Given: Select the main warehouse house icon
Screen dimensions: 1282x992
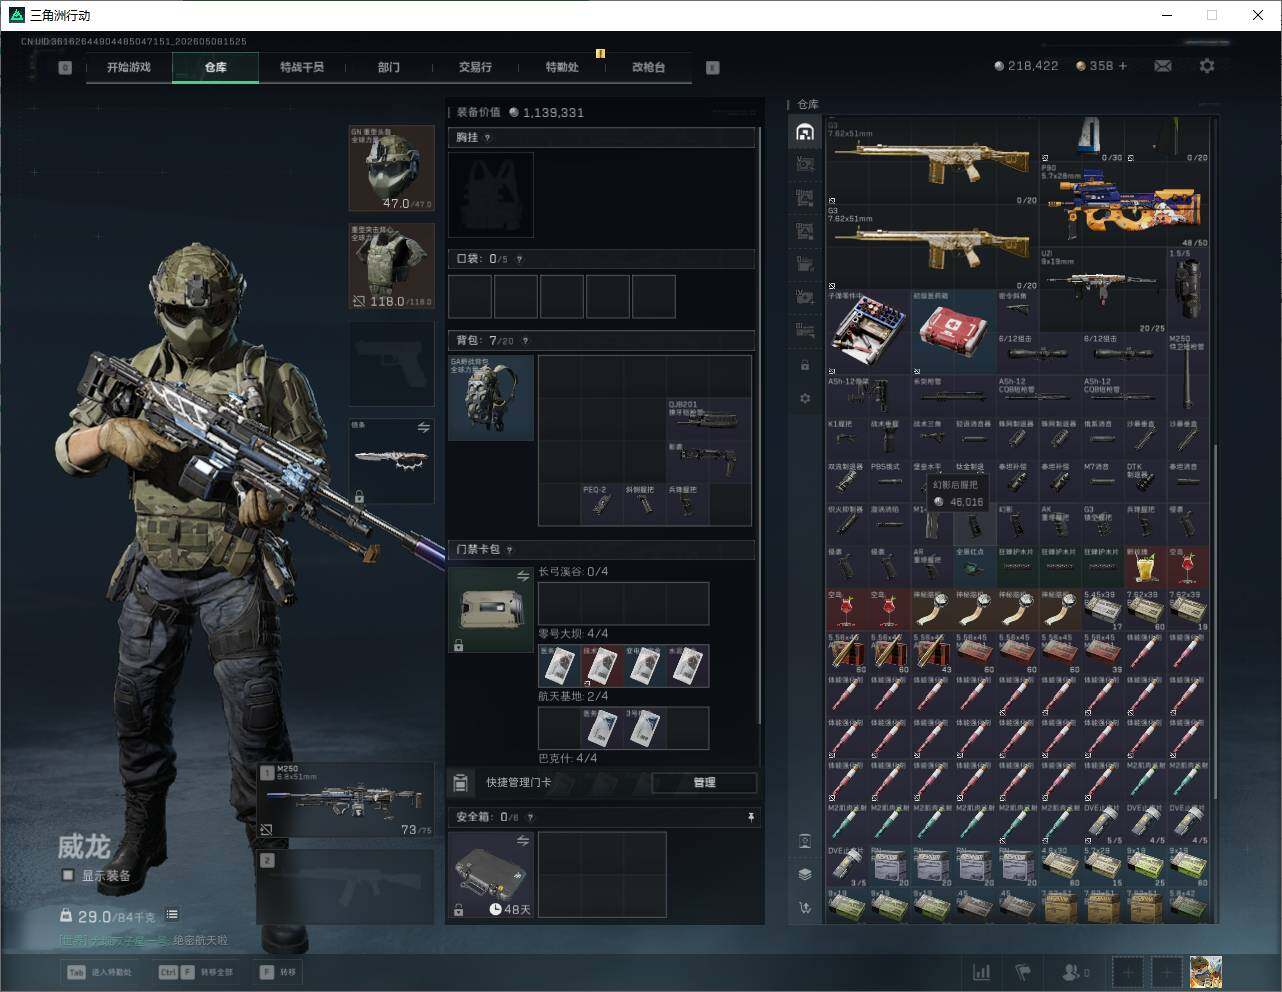Looking at the screenshot, I should point(805,132).
